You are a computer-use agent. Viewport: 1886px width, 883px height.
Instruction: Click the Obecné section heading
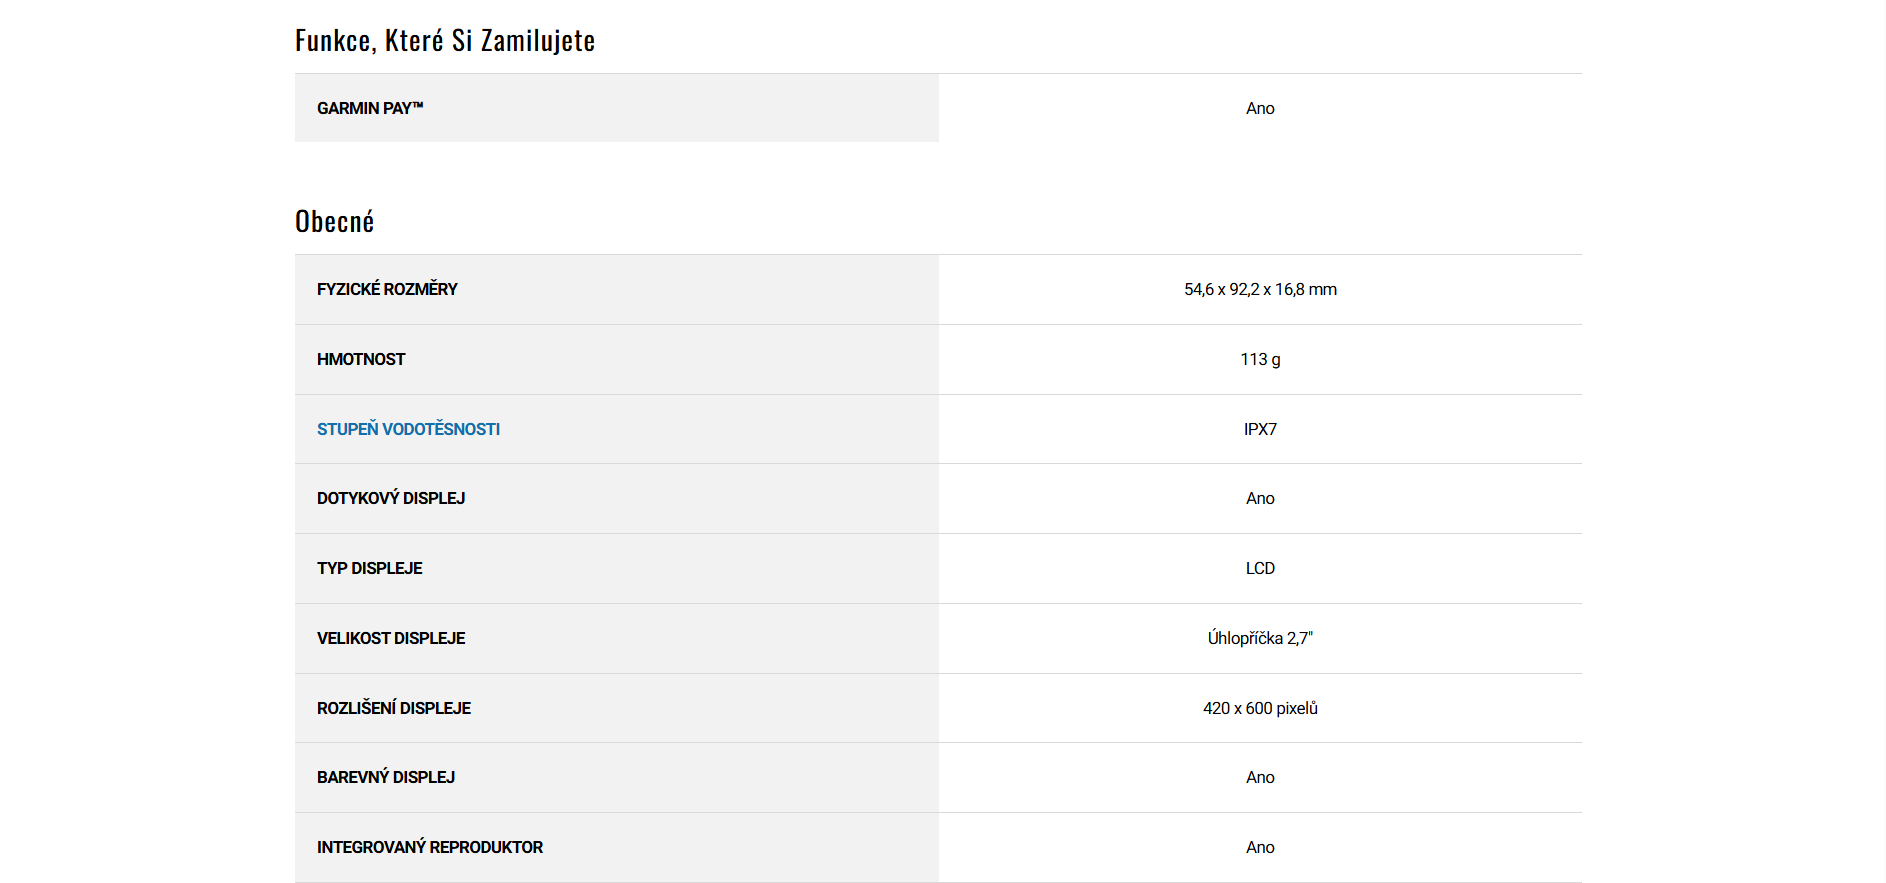(x=335, y=222)
